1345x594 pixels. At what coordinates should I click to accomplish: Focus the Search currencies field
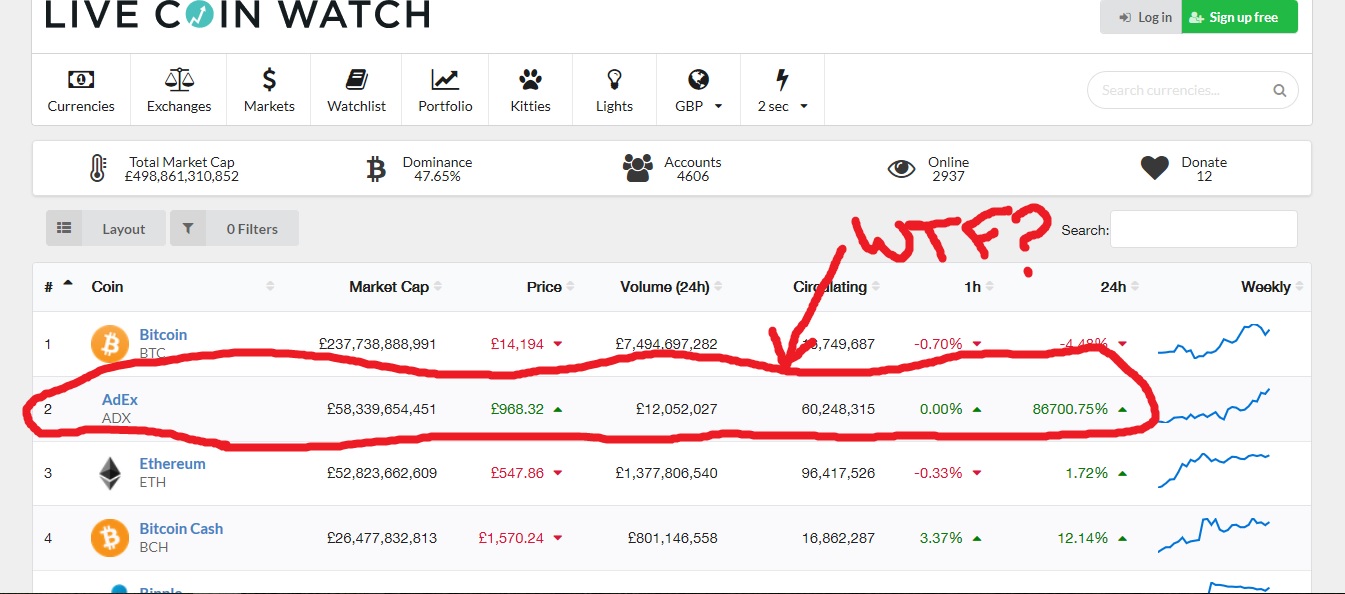(x=1192, y=90)
